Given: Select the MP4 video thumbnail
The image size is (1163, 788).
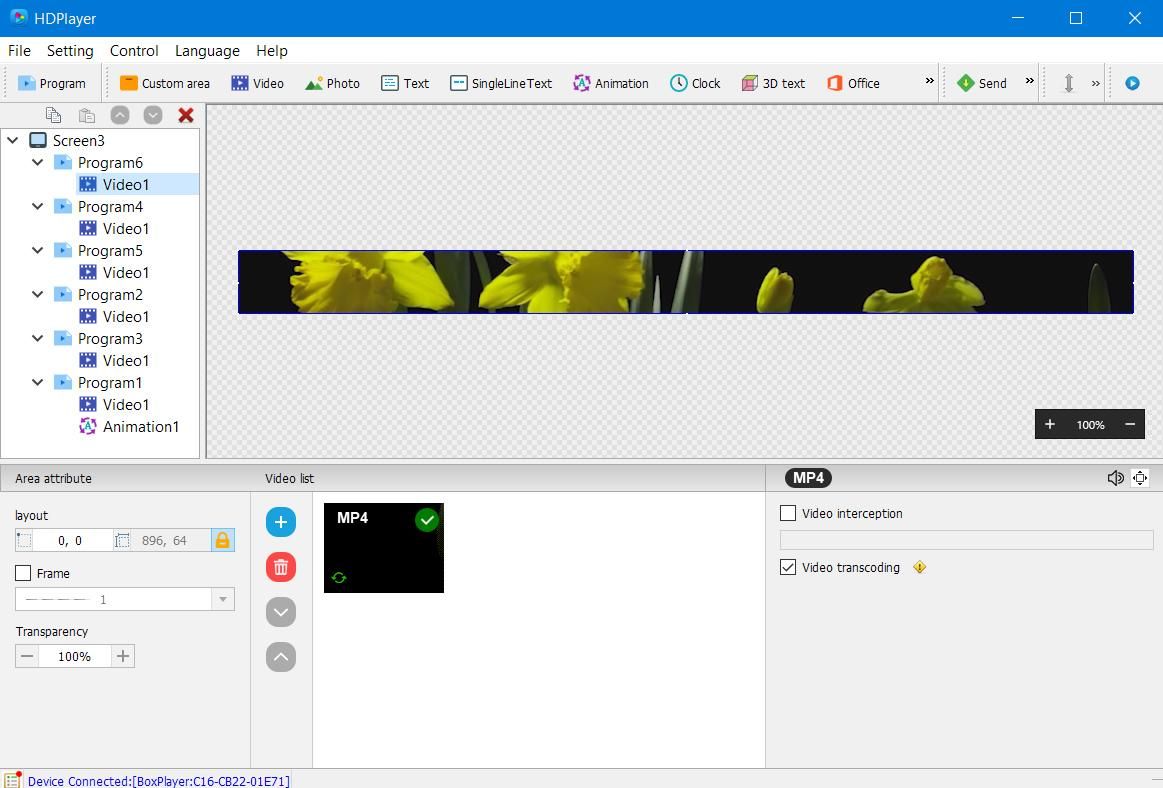Looking at the screenshot, I should click(x=383, y=548).
